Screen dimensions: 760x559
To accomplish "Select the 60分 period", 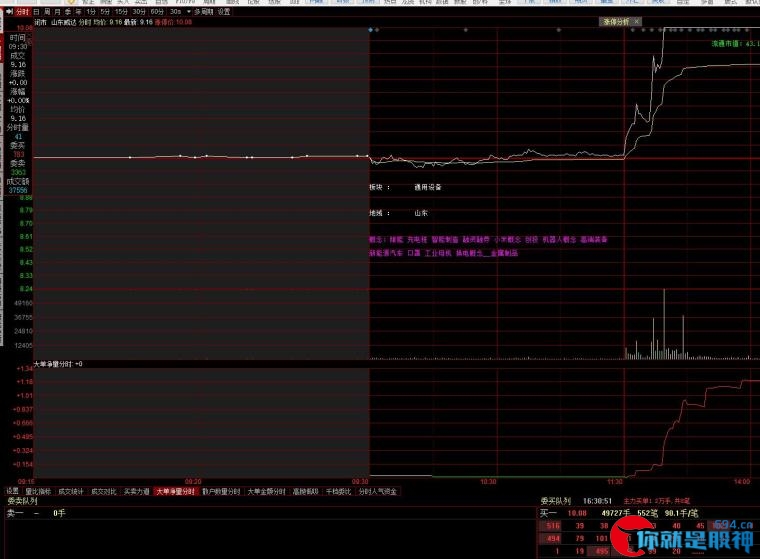I will pos(157,12).
